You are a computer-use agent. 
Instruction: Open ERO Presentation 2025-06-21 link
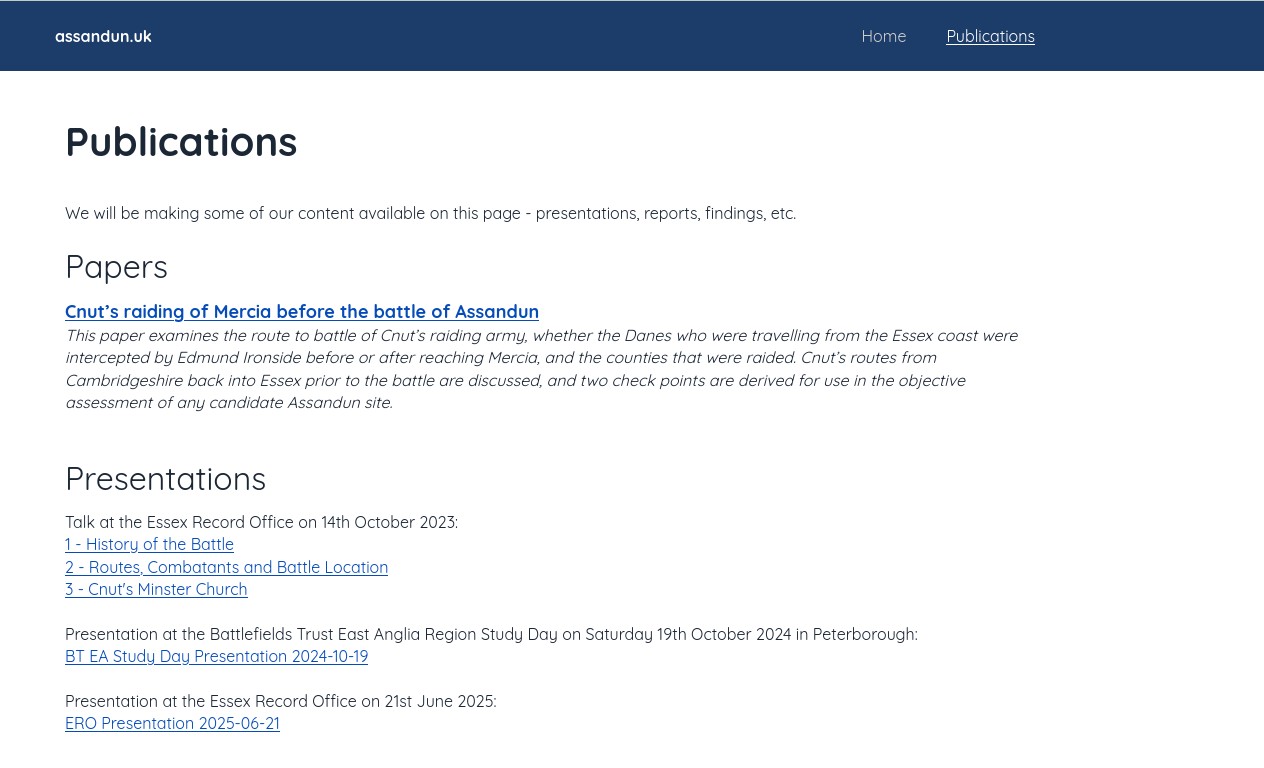point(172,724)
